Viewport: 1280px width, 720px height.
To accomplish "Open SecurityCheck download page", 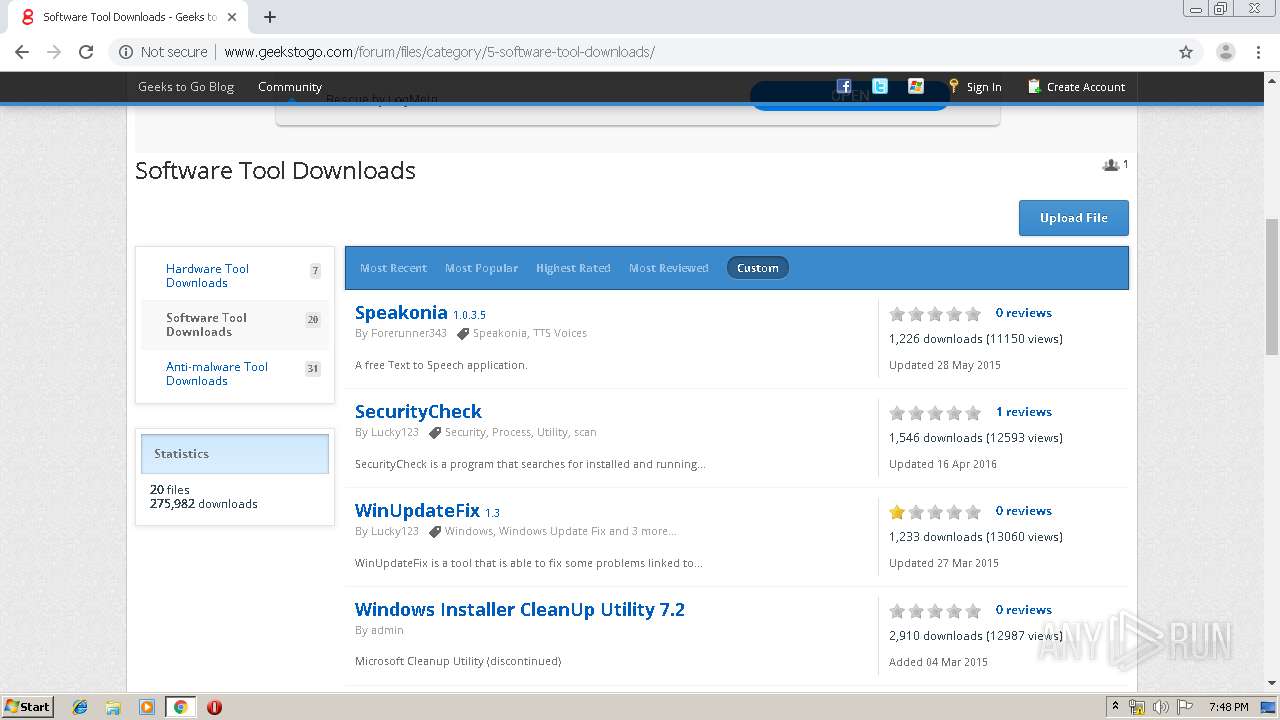I will (418, 412).
